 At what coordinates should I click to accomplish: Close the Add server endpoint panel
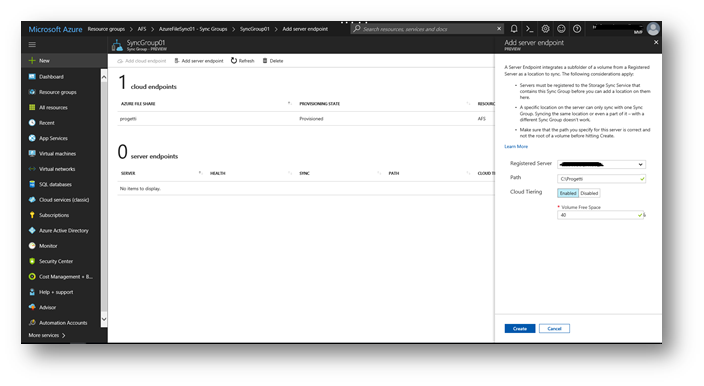(x=656, y=42)
